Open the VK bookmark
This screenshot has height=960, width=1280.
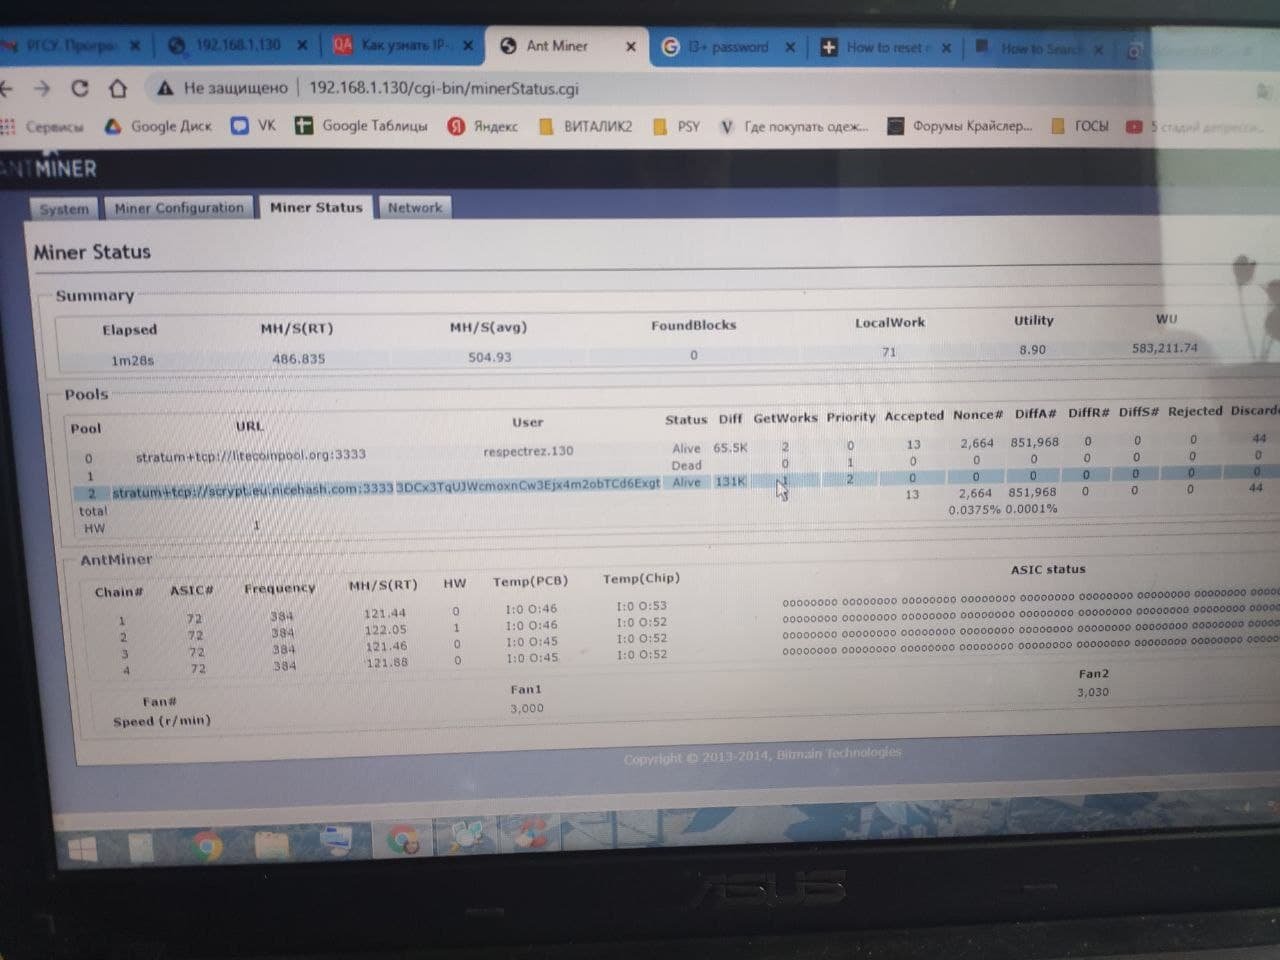pyautogui.click(x=254, y=125)
